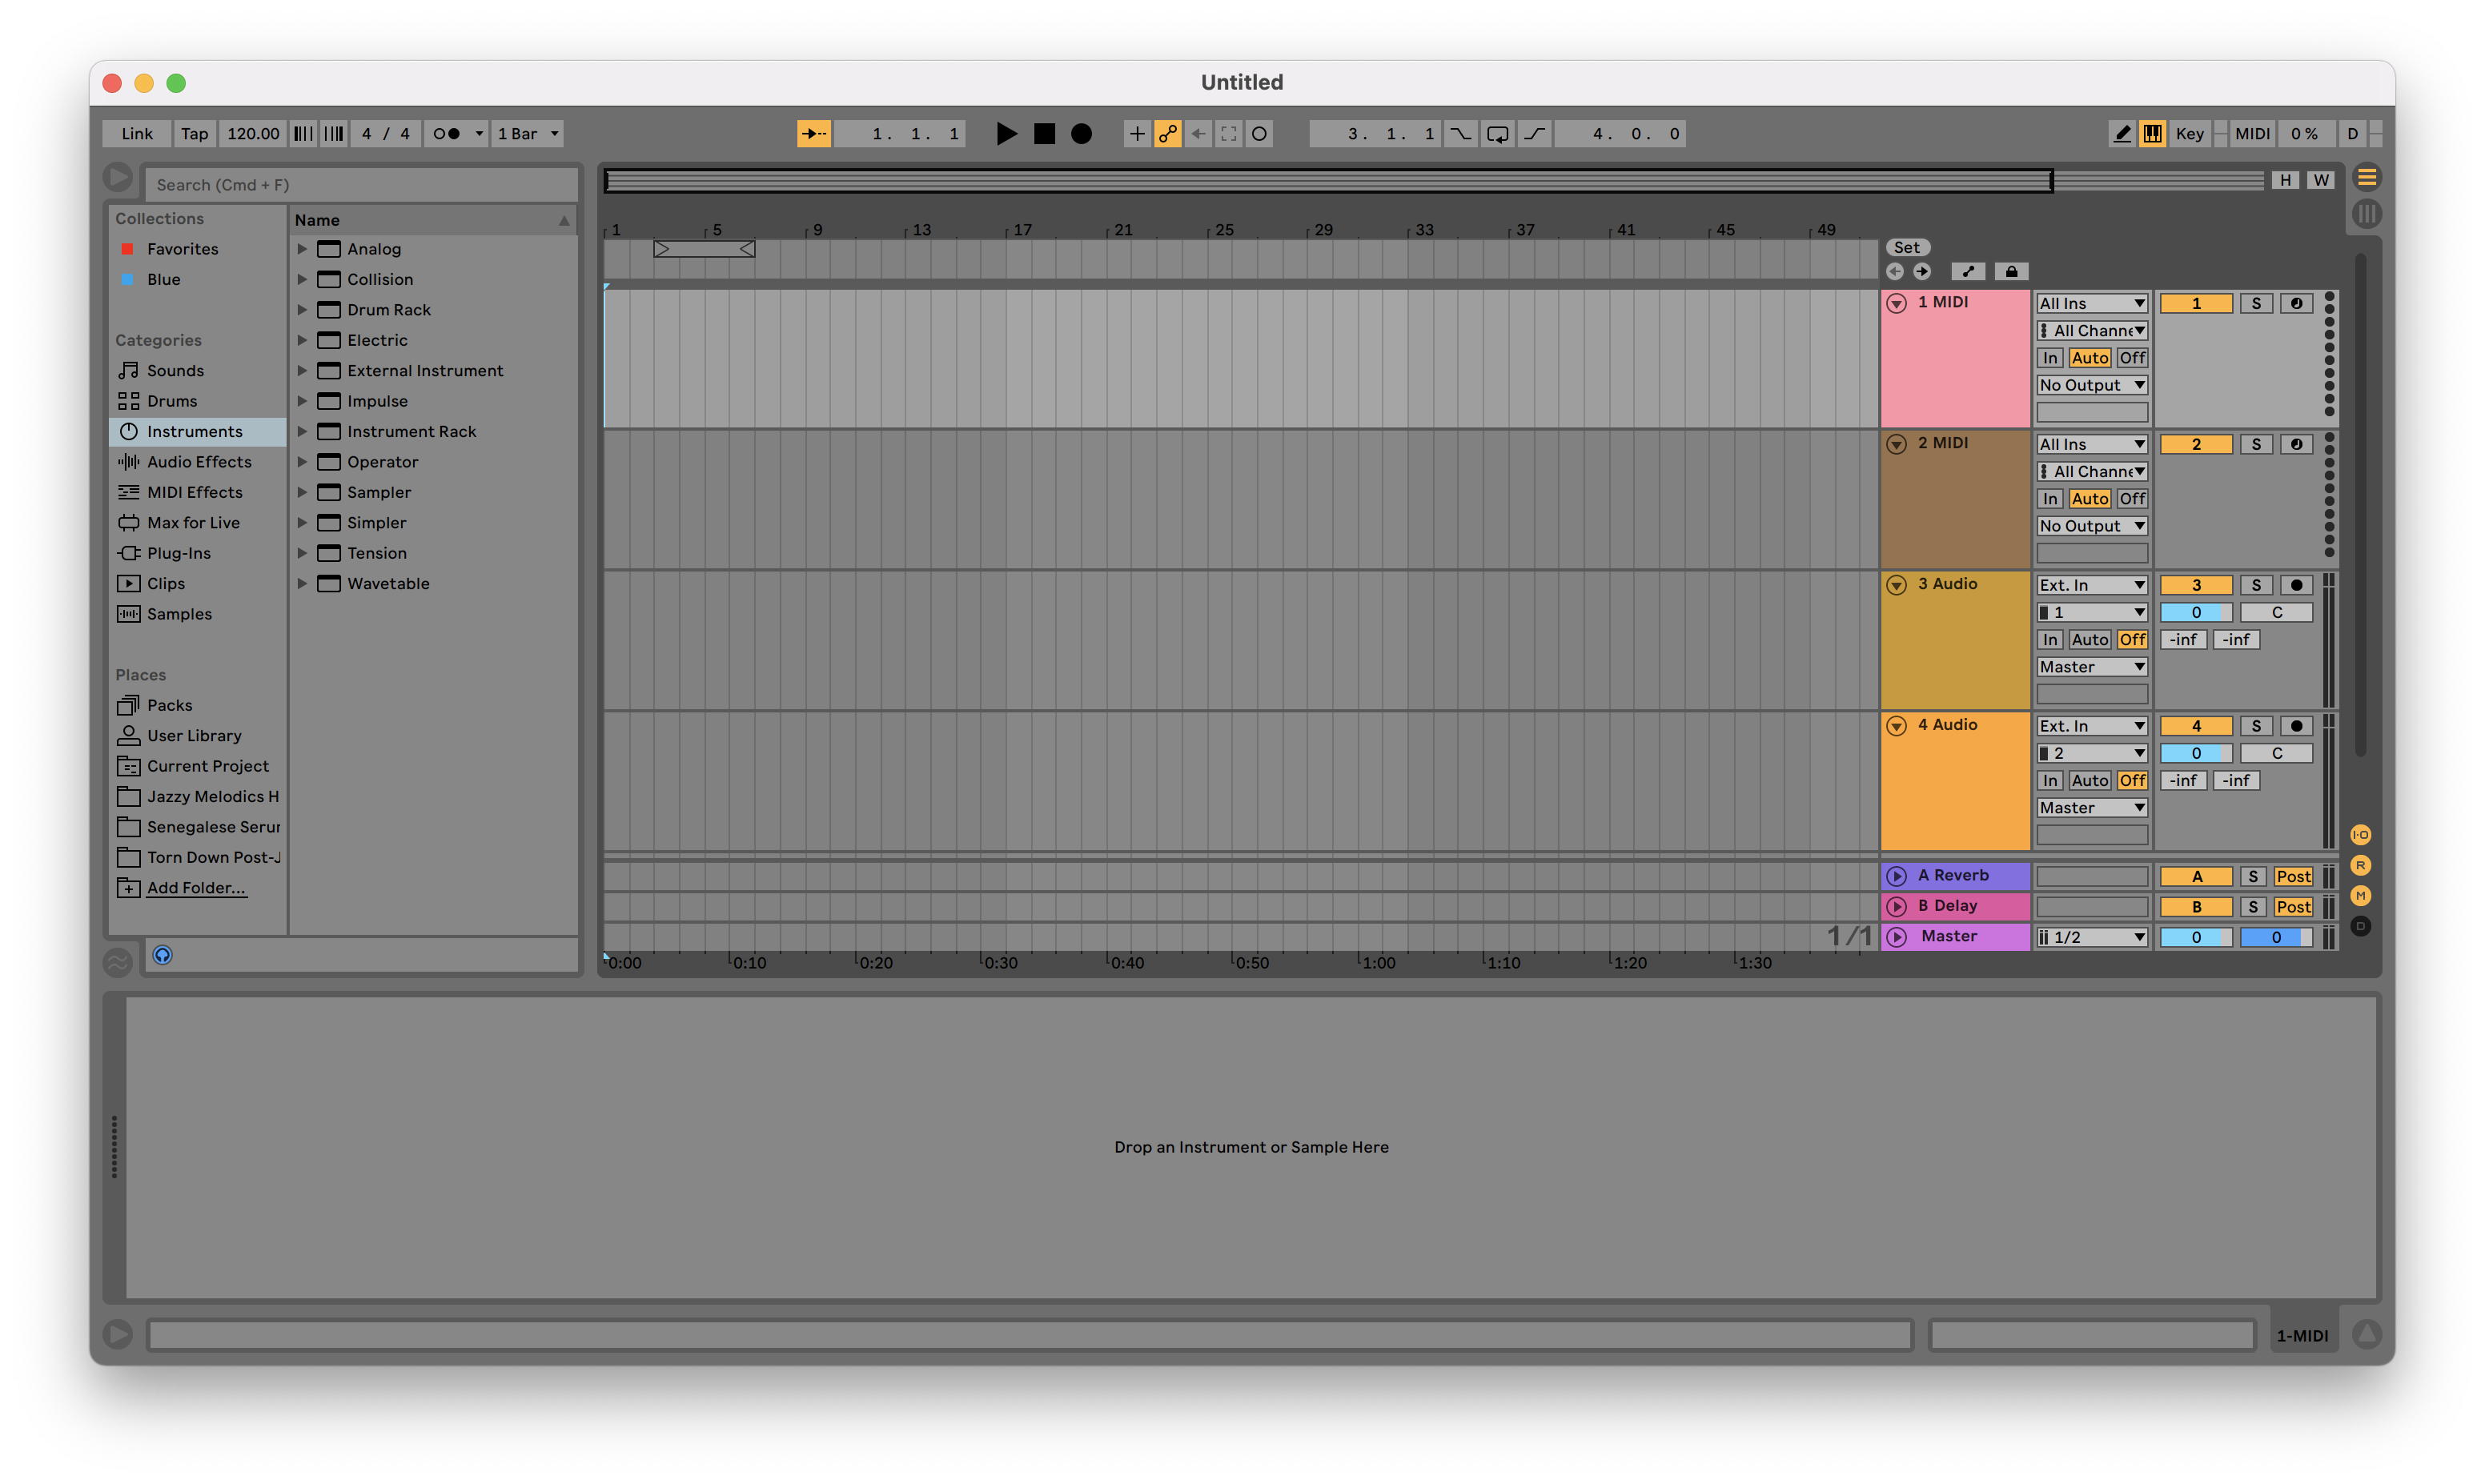The image size is (2485, 1484).
Task: Toggle Automation Mode icon near Set
Action: [1967, 272]
